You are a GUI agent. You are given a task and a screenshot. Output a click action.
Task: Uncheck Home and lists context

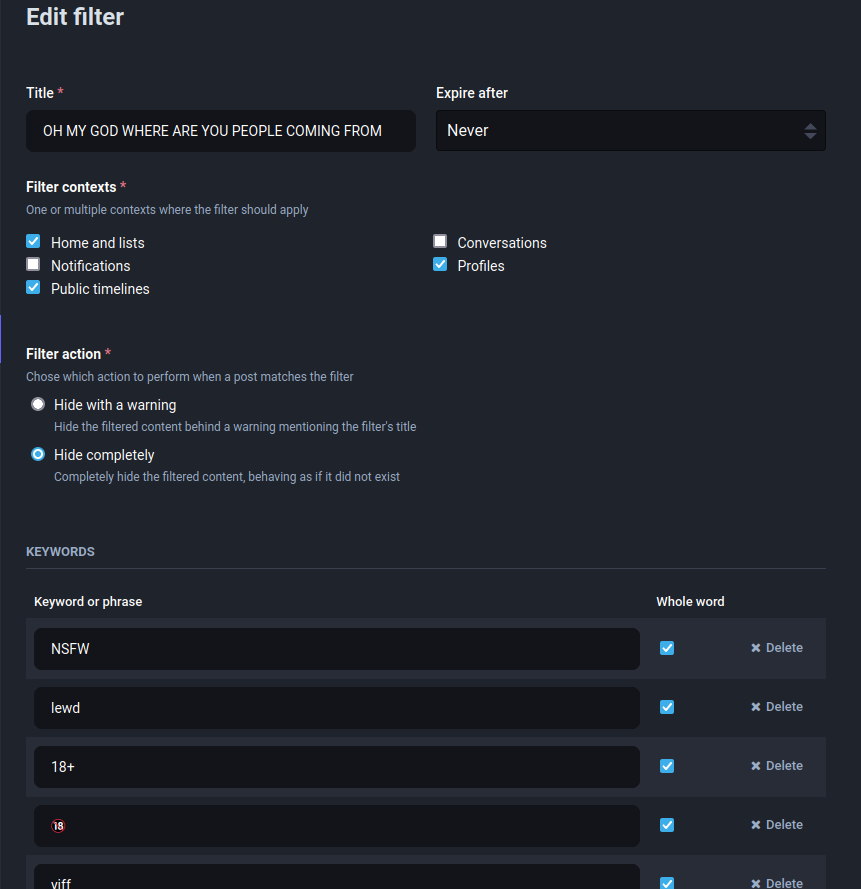33,242
